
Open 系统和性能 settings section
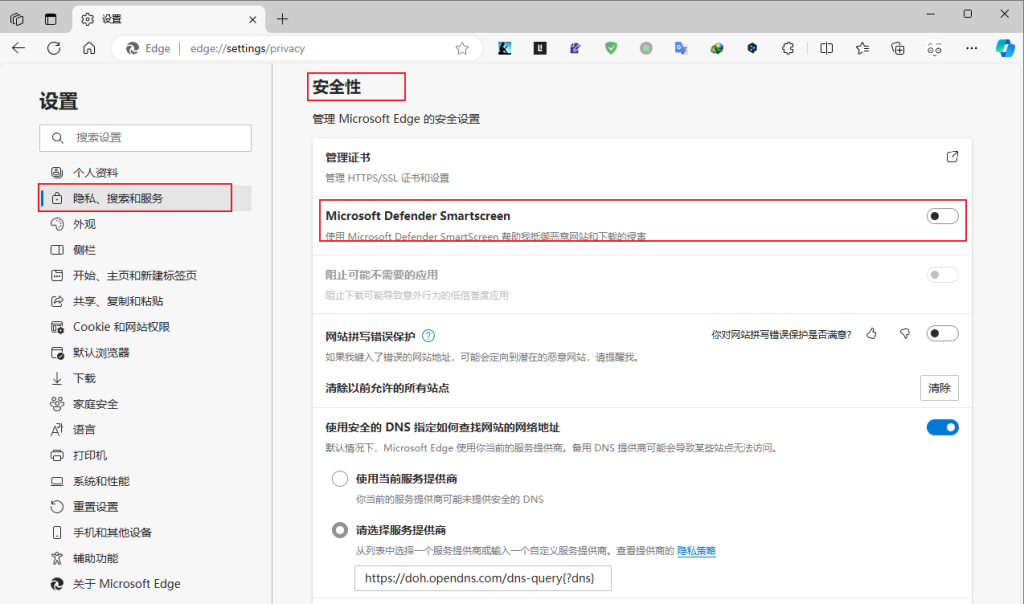coord(145,481)
